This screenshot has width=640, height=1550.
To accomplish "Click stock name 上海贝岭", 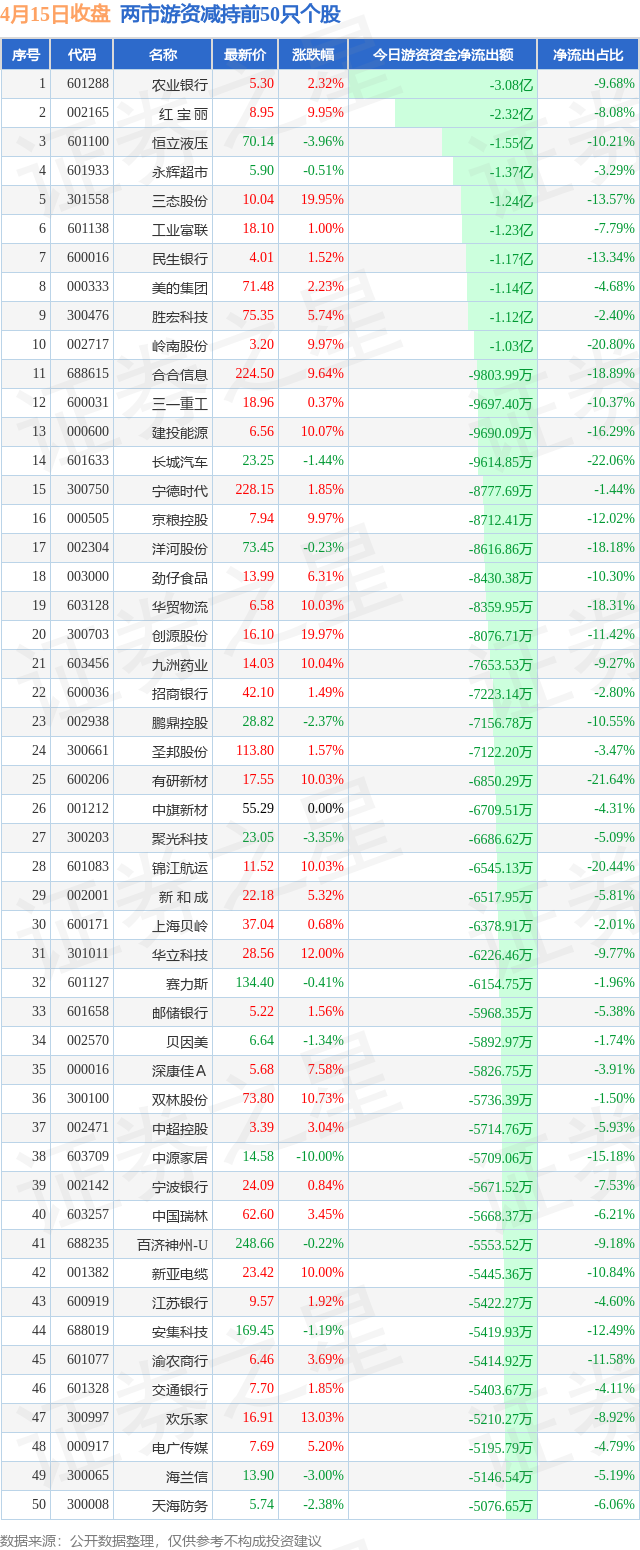I will [x=180, y=925].
